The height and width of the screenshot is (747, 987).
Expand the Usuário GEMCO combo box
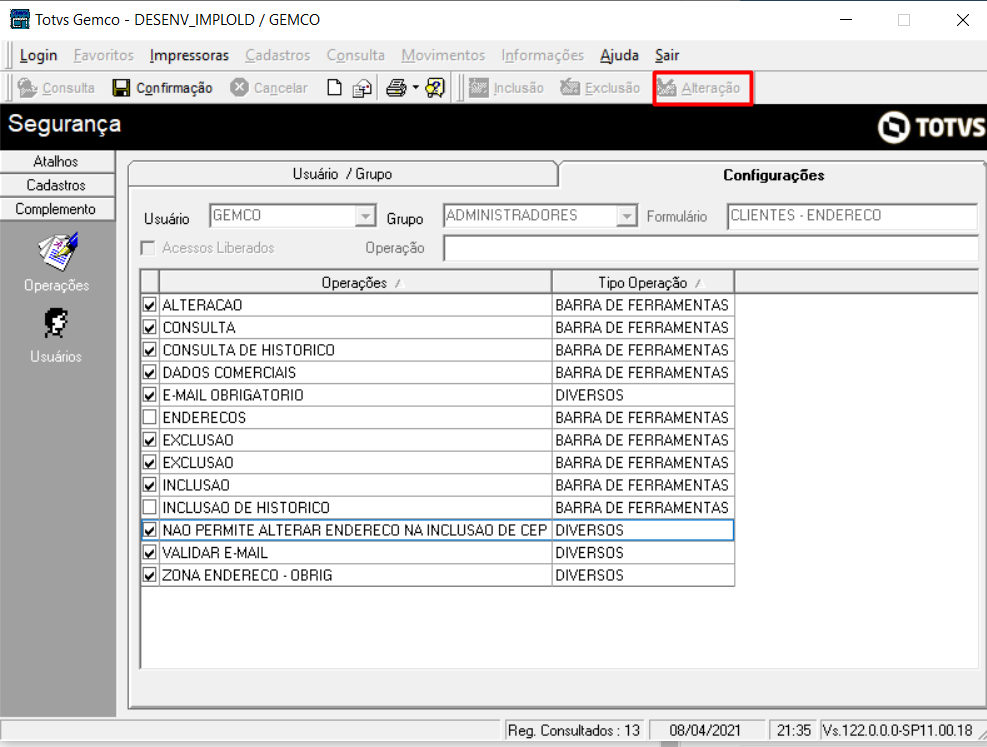(x=365, y=216)
